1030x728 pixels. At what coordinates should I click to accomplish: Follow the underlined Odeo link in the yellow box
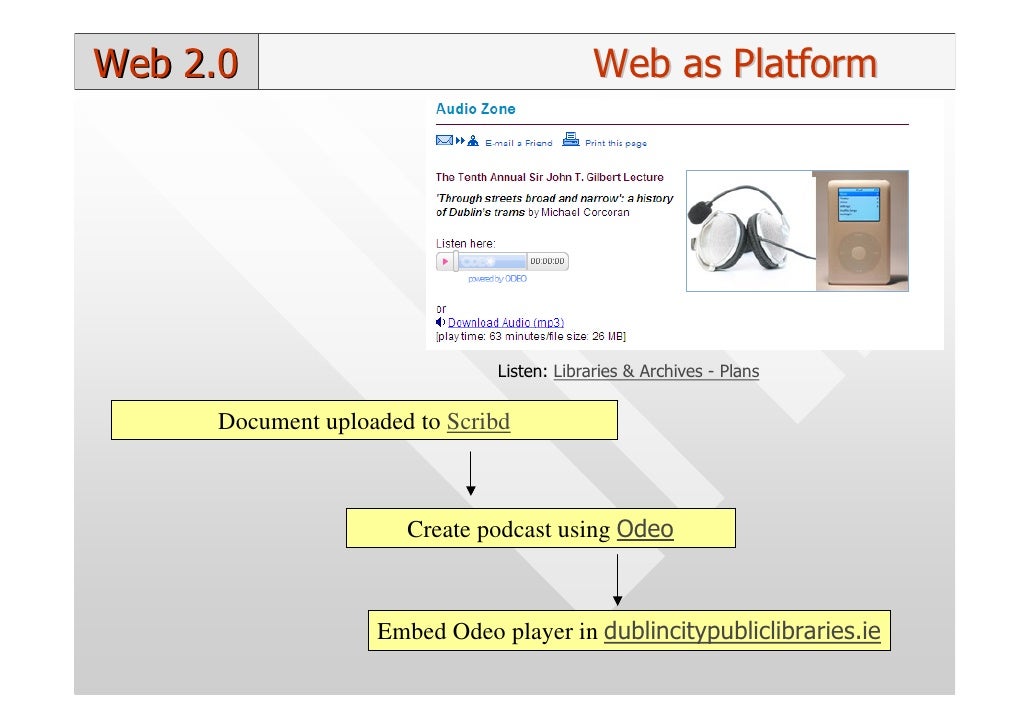(645, 529)
